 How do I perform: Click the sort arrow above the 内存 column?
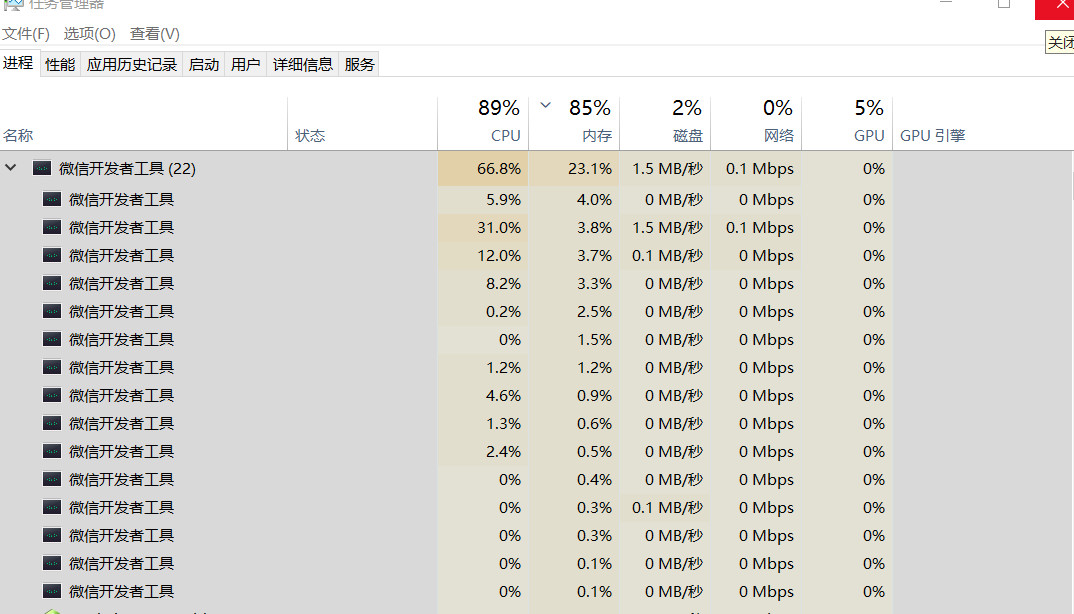[x=545, y=105]
